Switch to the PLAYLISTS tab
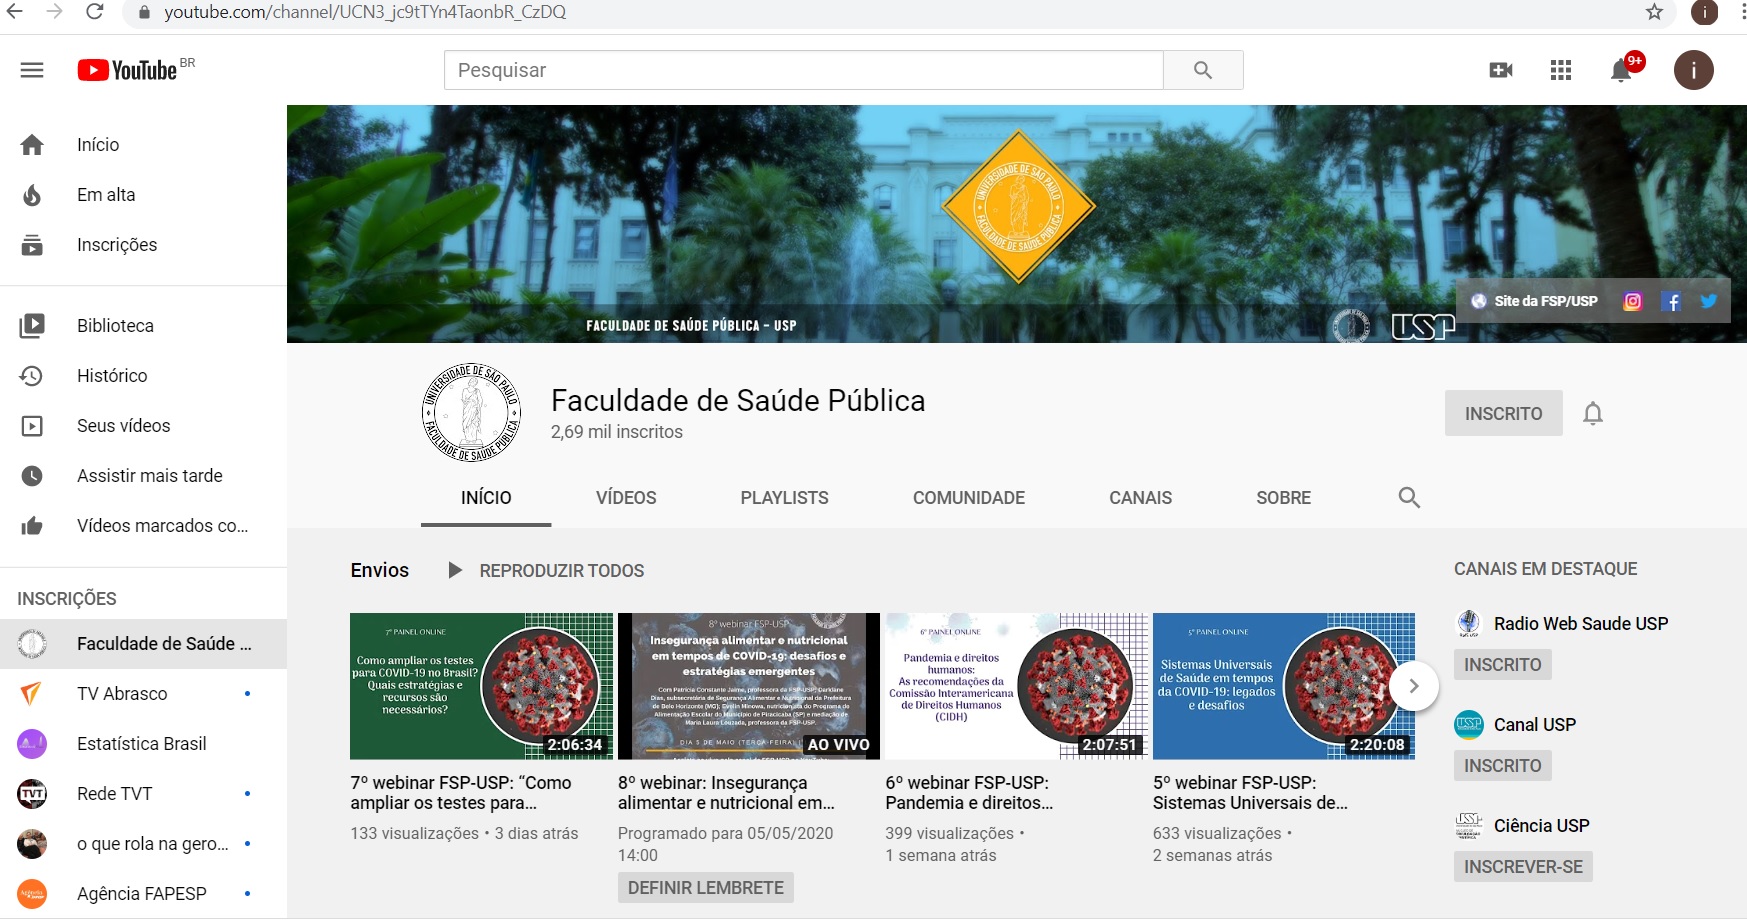Viewport: 1747px width, 921px height. [x=784, y=498]
